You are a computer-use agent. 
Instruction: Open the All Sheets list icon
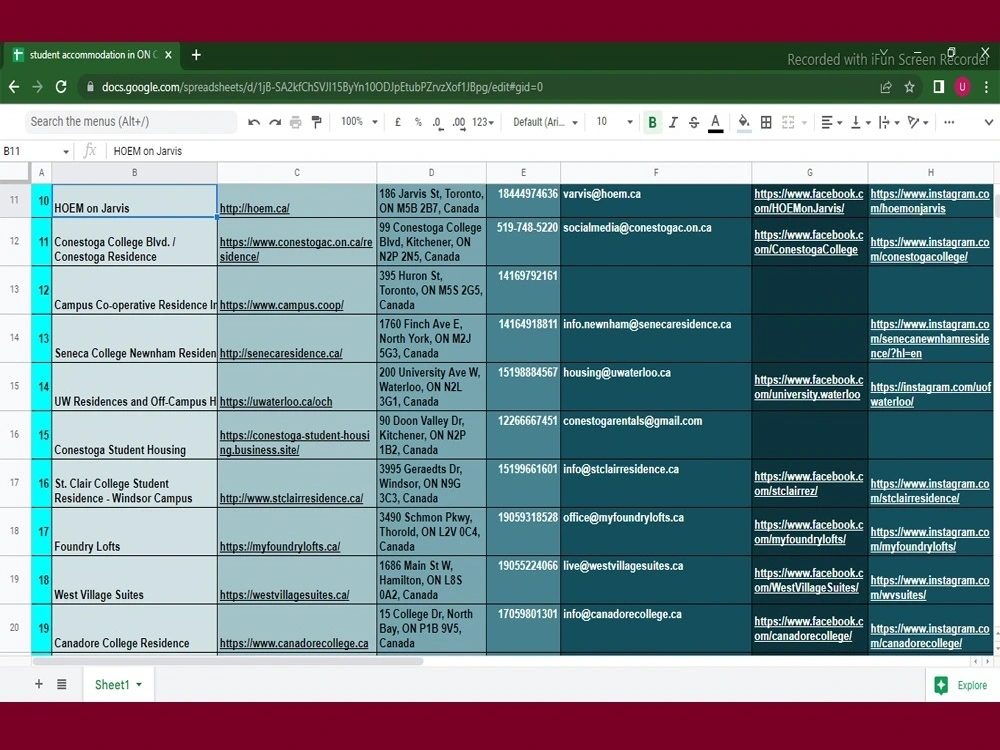pos(62,684)
